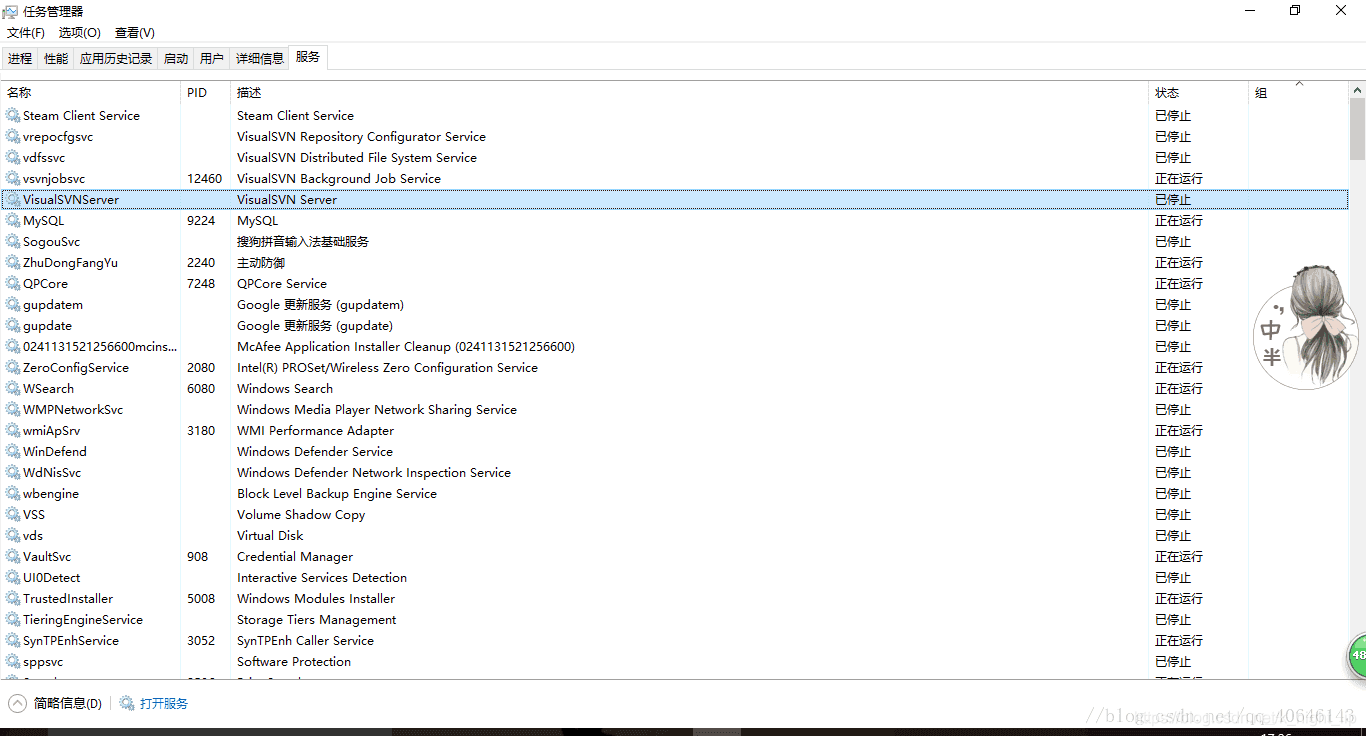
Task: Click the green 48 floating badge
Action: click(1357, 656)
